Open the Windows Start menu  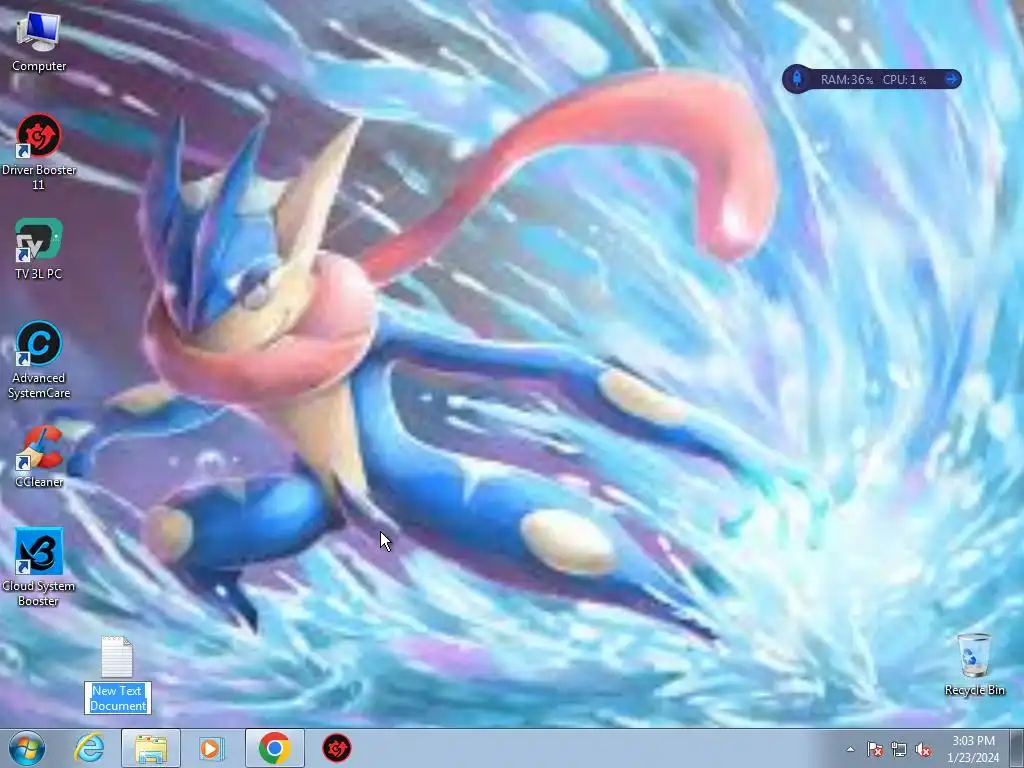pyautogui.click(x=27, y=748)
